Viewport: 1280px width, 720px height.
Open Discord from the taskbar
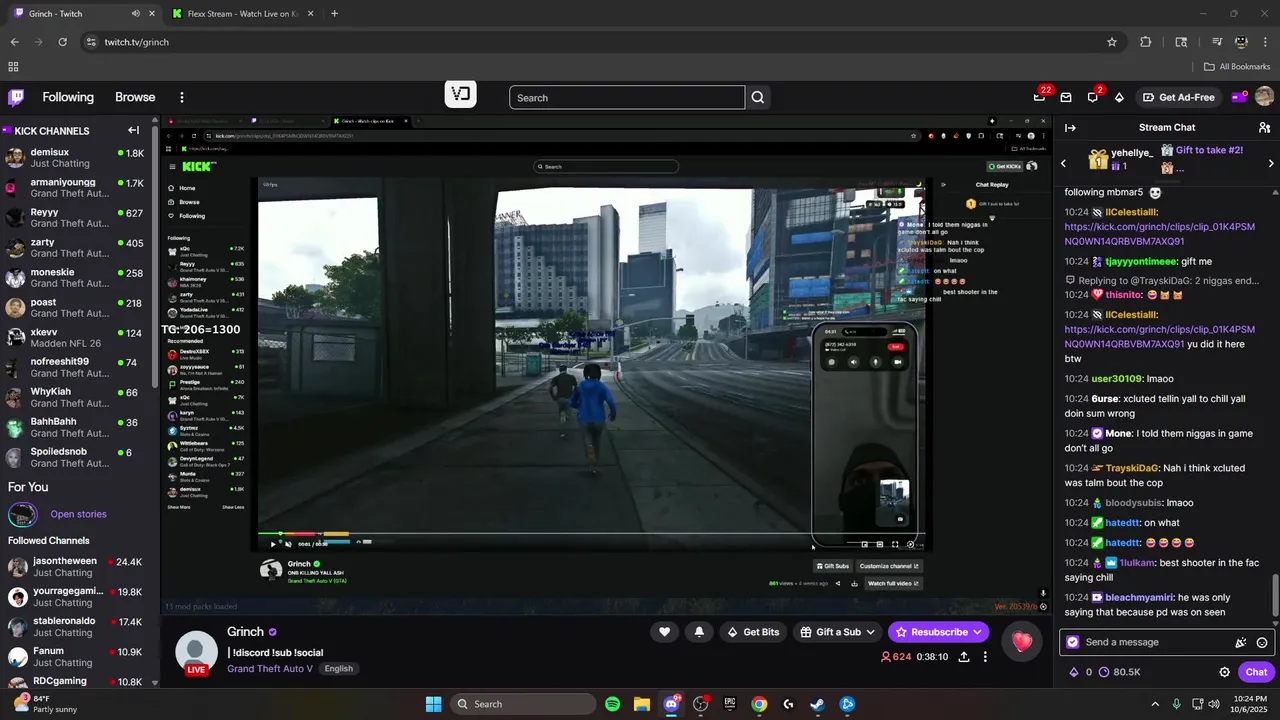pos(671,704)
